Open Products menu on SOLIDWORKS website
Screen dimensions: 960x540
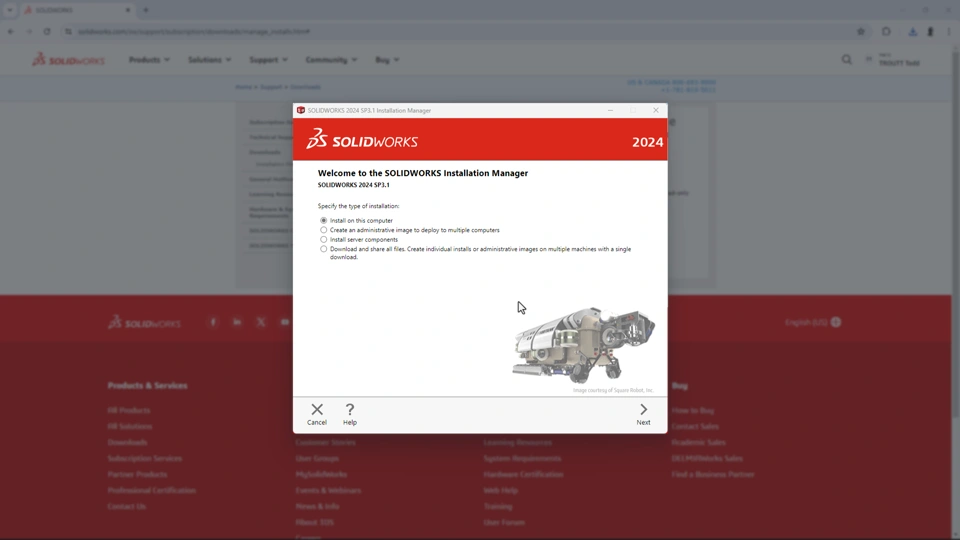(x=149, y=60)
